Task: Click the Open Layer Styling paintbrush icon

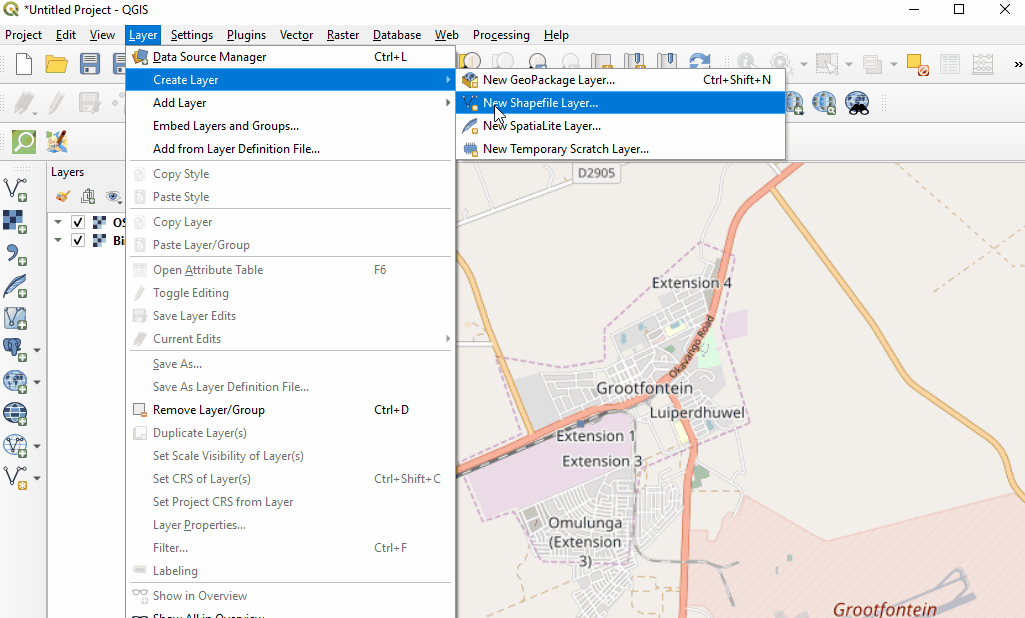Action: pyautogui.click(x=63, y=197)
